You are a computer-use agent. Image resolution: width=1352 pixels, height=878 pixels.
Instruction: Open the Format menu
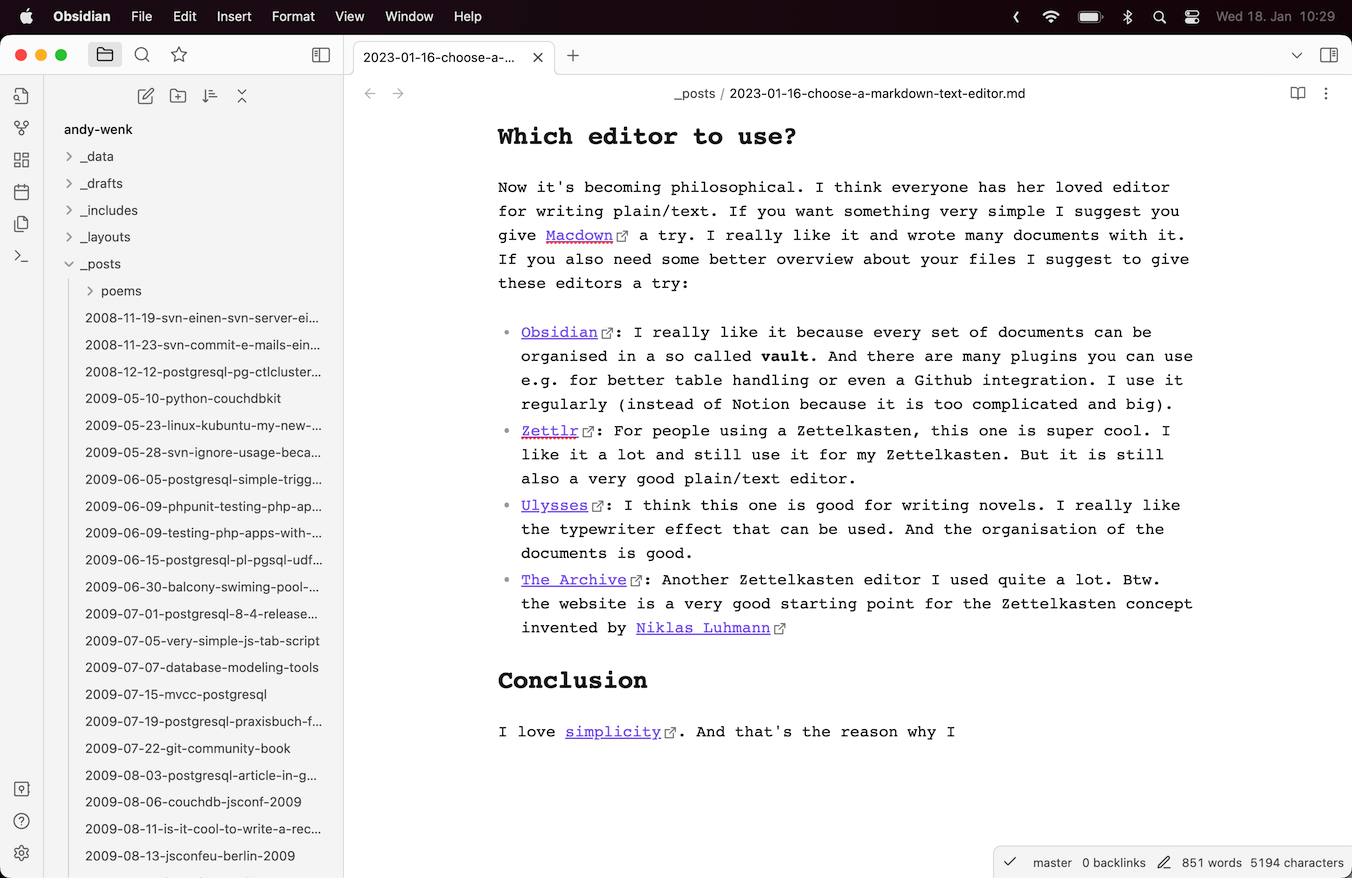pos(293,16)
